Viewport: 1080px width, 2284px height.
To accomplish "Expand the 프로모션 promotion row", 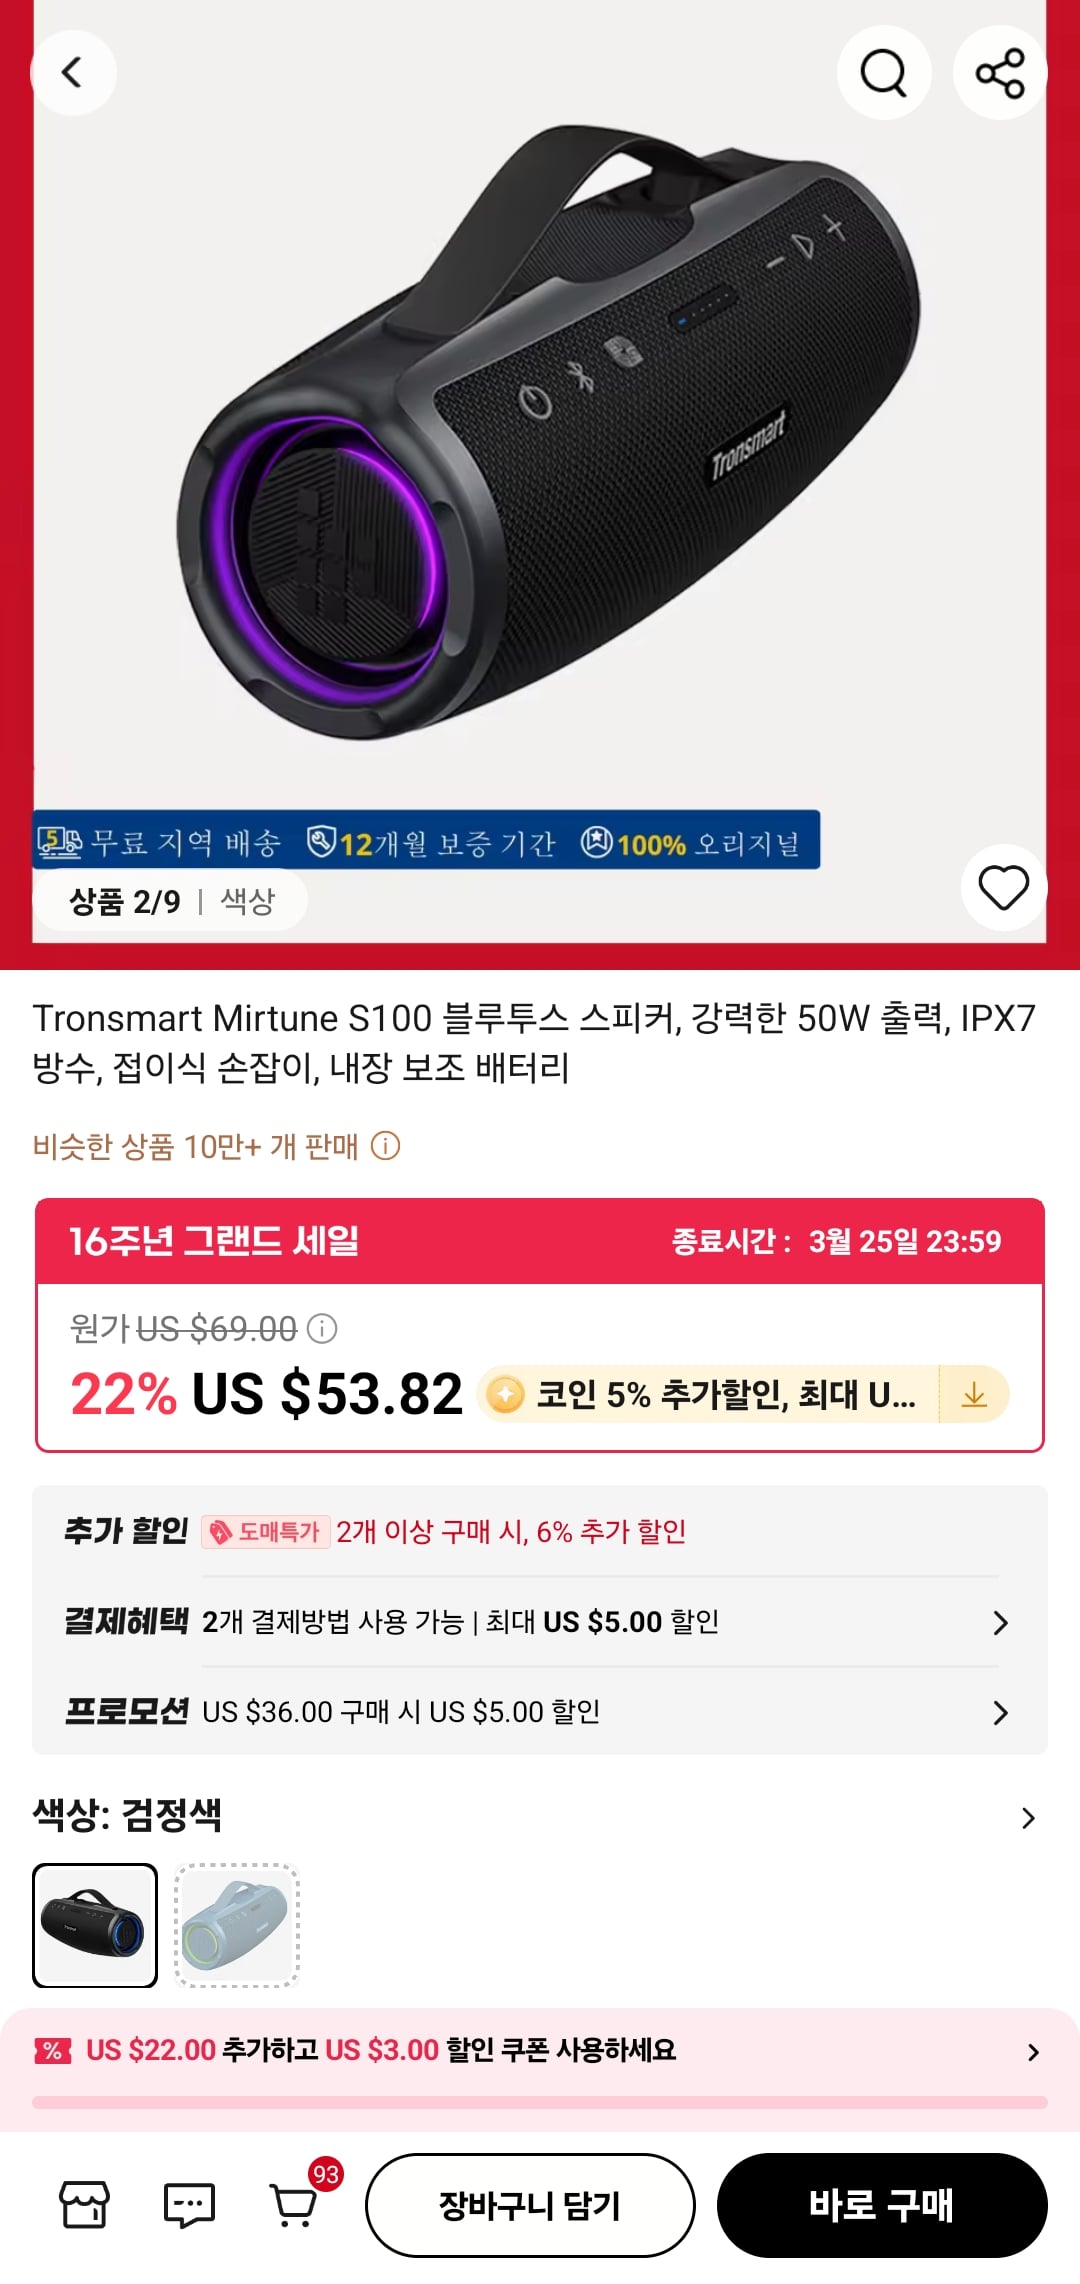I will [1000, 1713].
